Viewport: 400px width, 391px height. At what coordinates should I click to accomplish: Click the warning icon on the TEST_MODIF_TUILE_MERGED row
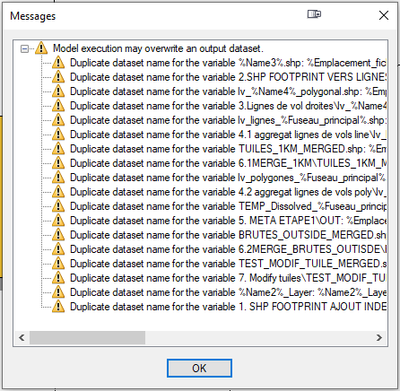[x=58, y=263]
